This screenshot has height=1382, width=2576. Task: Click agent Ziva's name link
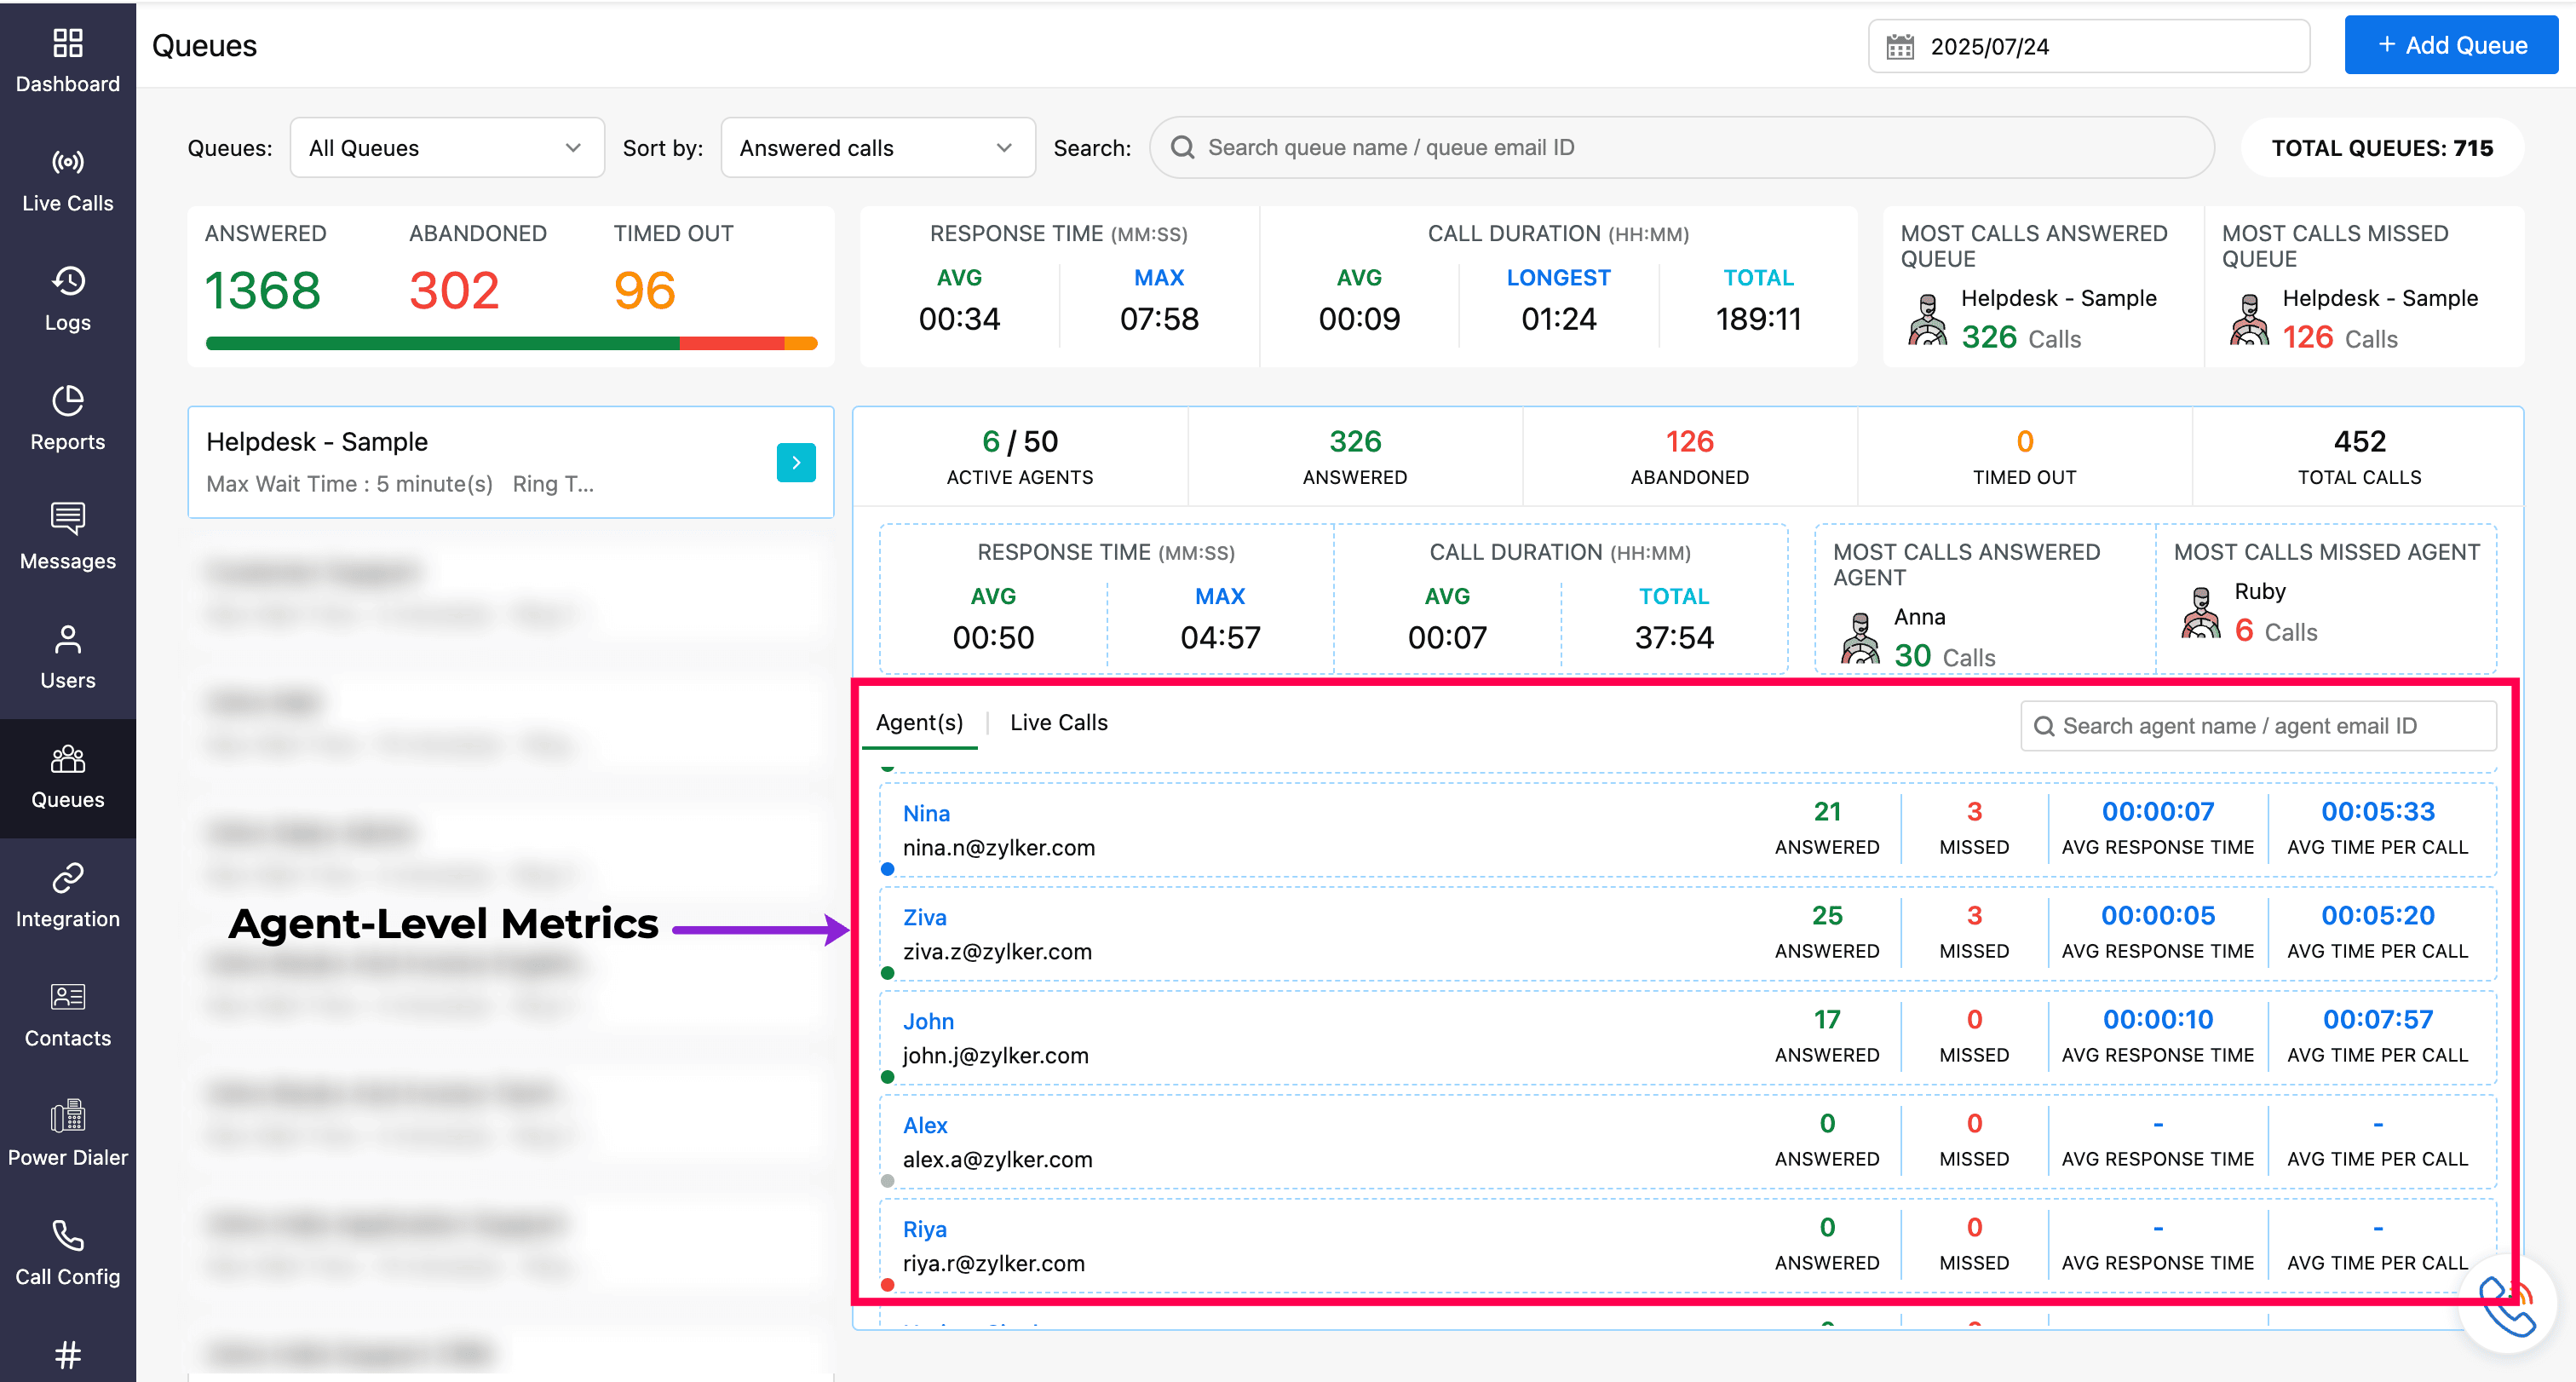point(924,917)
